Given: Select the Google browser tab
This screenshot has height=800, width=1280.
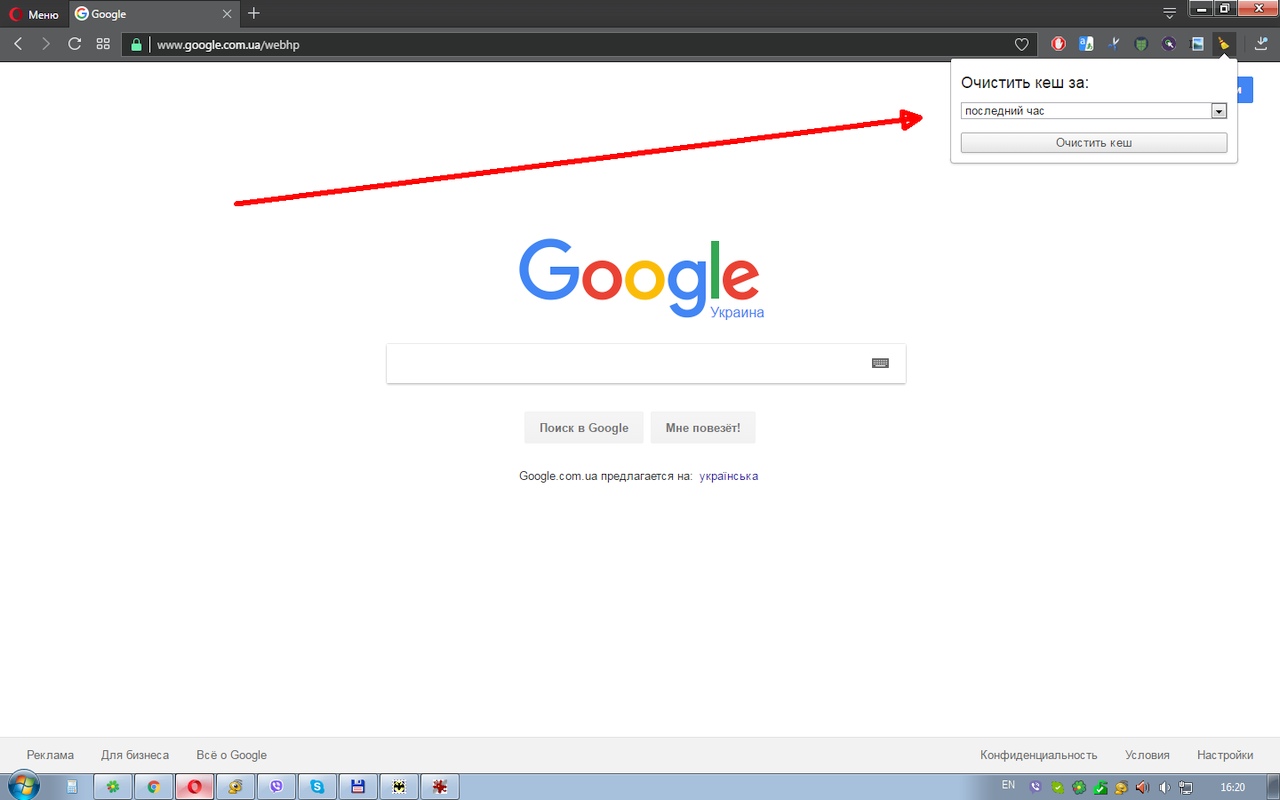Looking at the screenshot, I should [153, 14].
